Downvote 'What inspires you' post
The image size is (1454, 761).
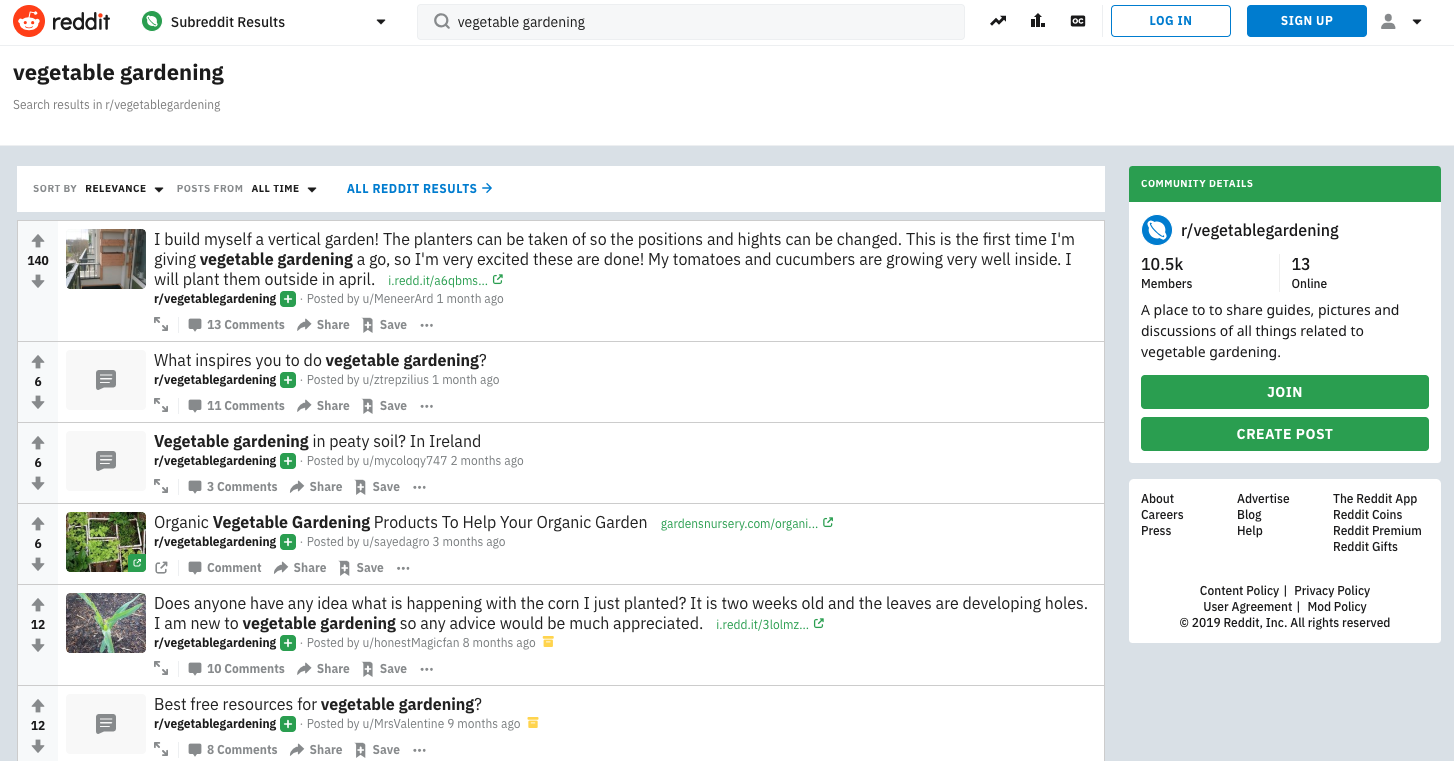[38, 402]
